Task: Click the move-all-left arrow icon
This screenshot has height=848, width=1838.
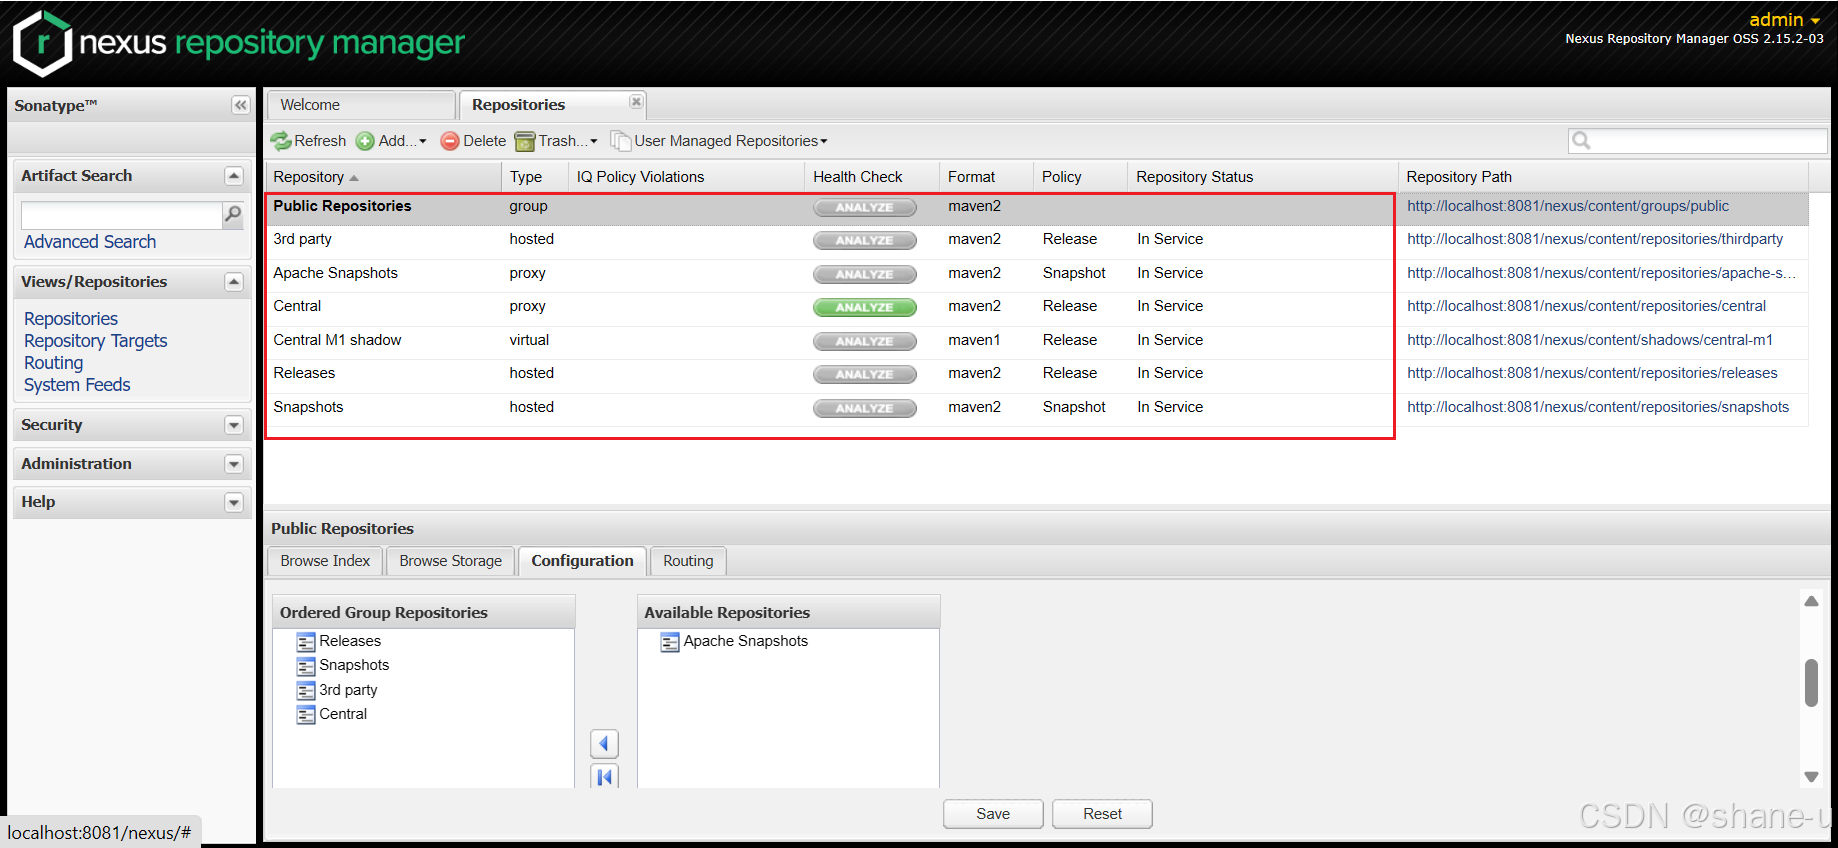Action: [604, 776]
